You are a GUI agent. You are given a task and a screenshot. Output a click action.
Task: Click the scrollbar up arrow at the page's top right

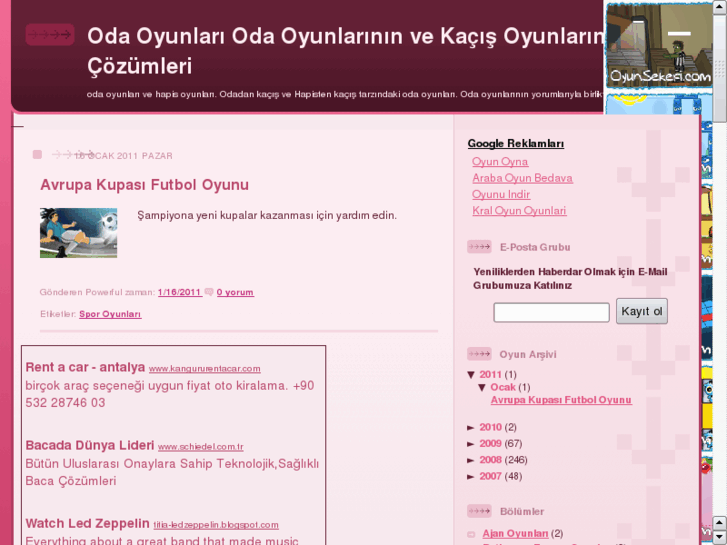coord(720,6)
